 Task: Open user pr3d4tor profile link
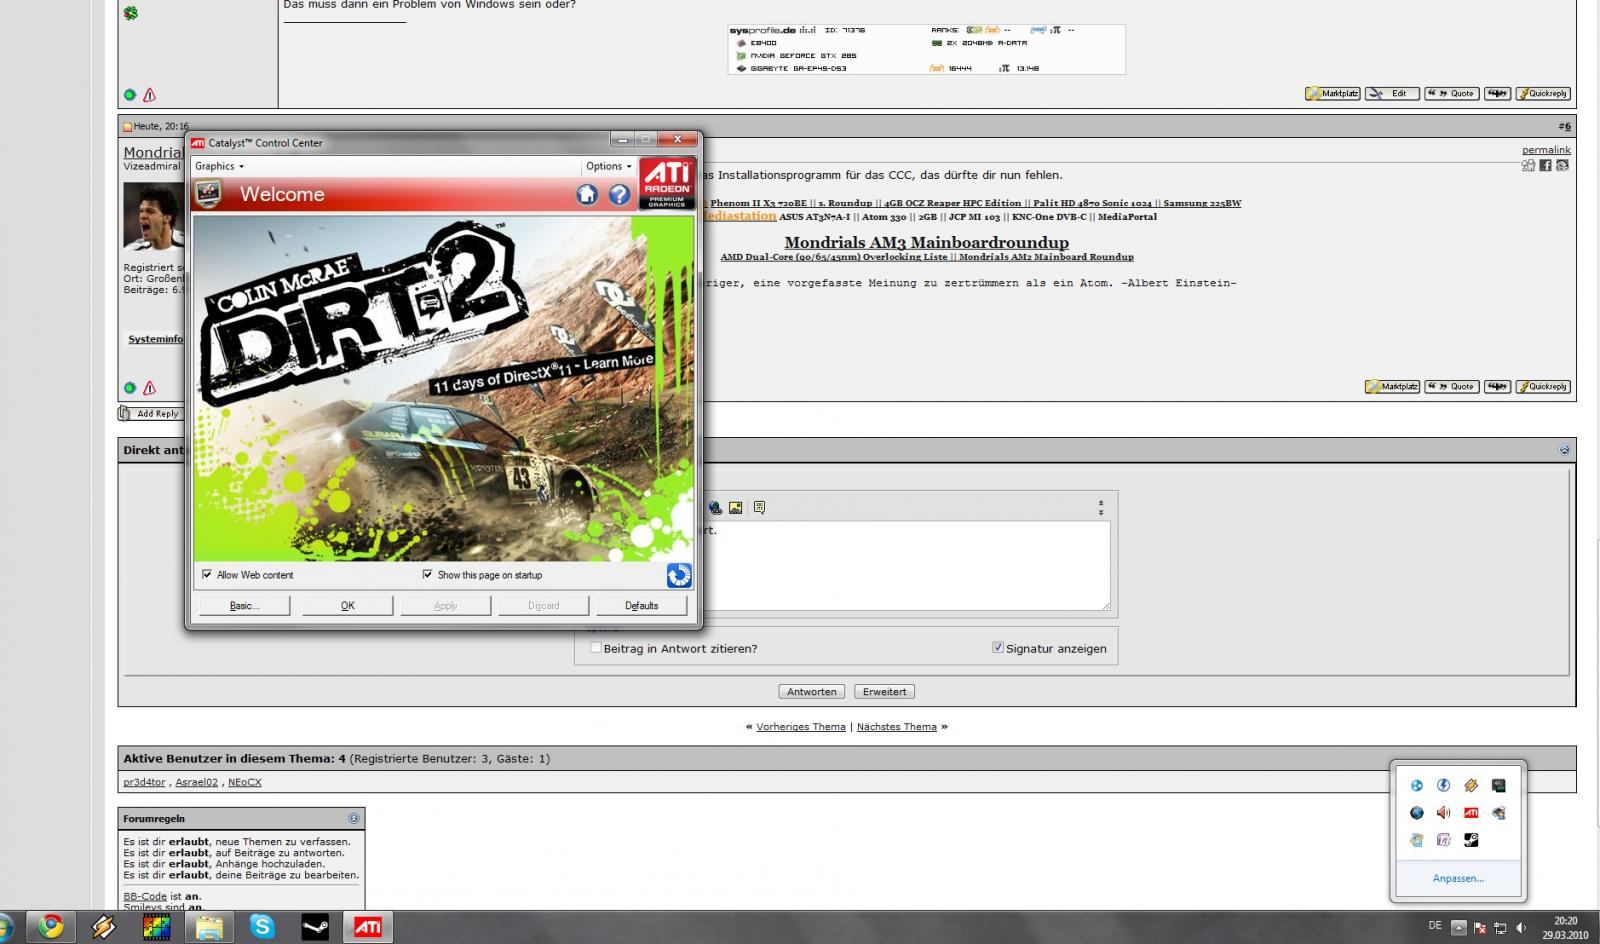145,782
